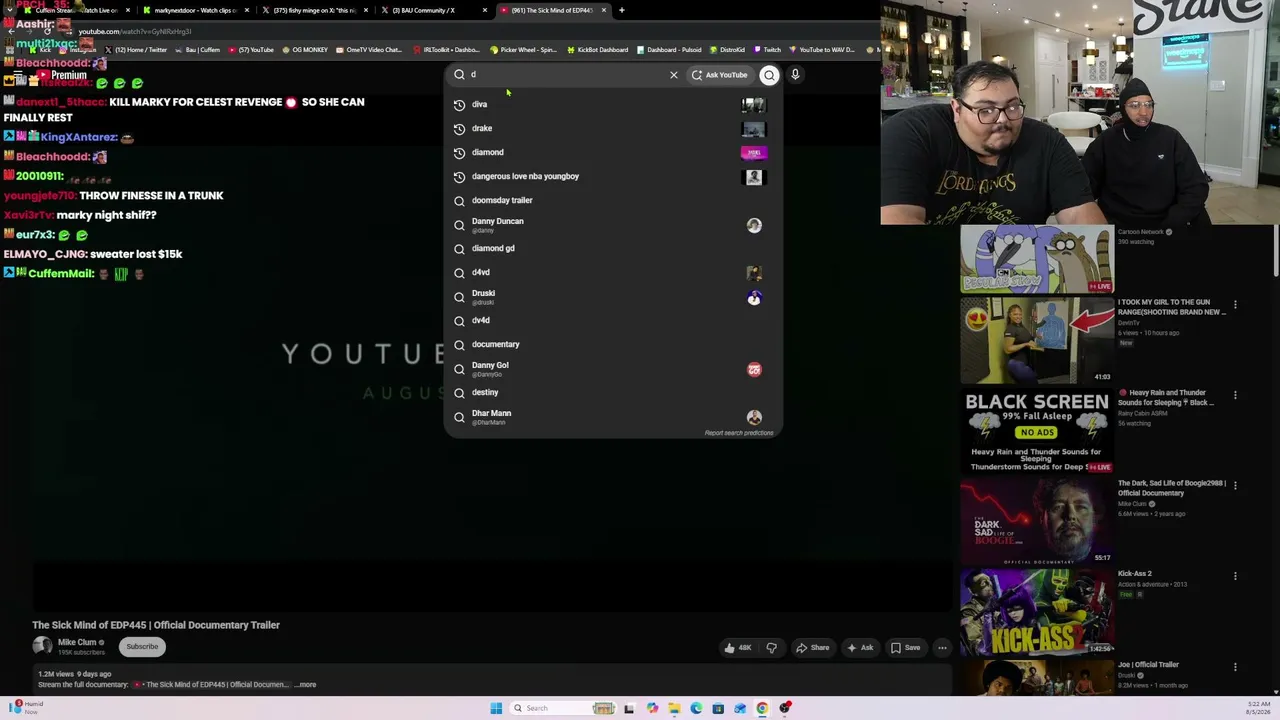Open the KickBot Dashboard bookmark
1280x720 pixels.
(598, 50)
